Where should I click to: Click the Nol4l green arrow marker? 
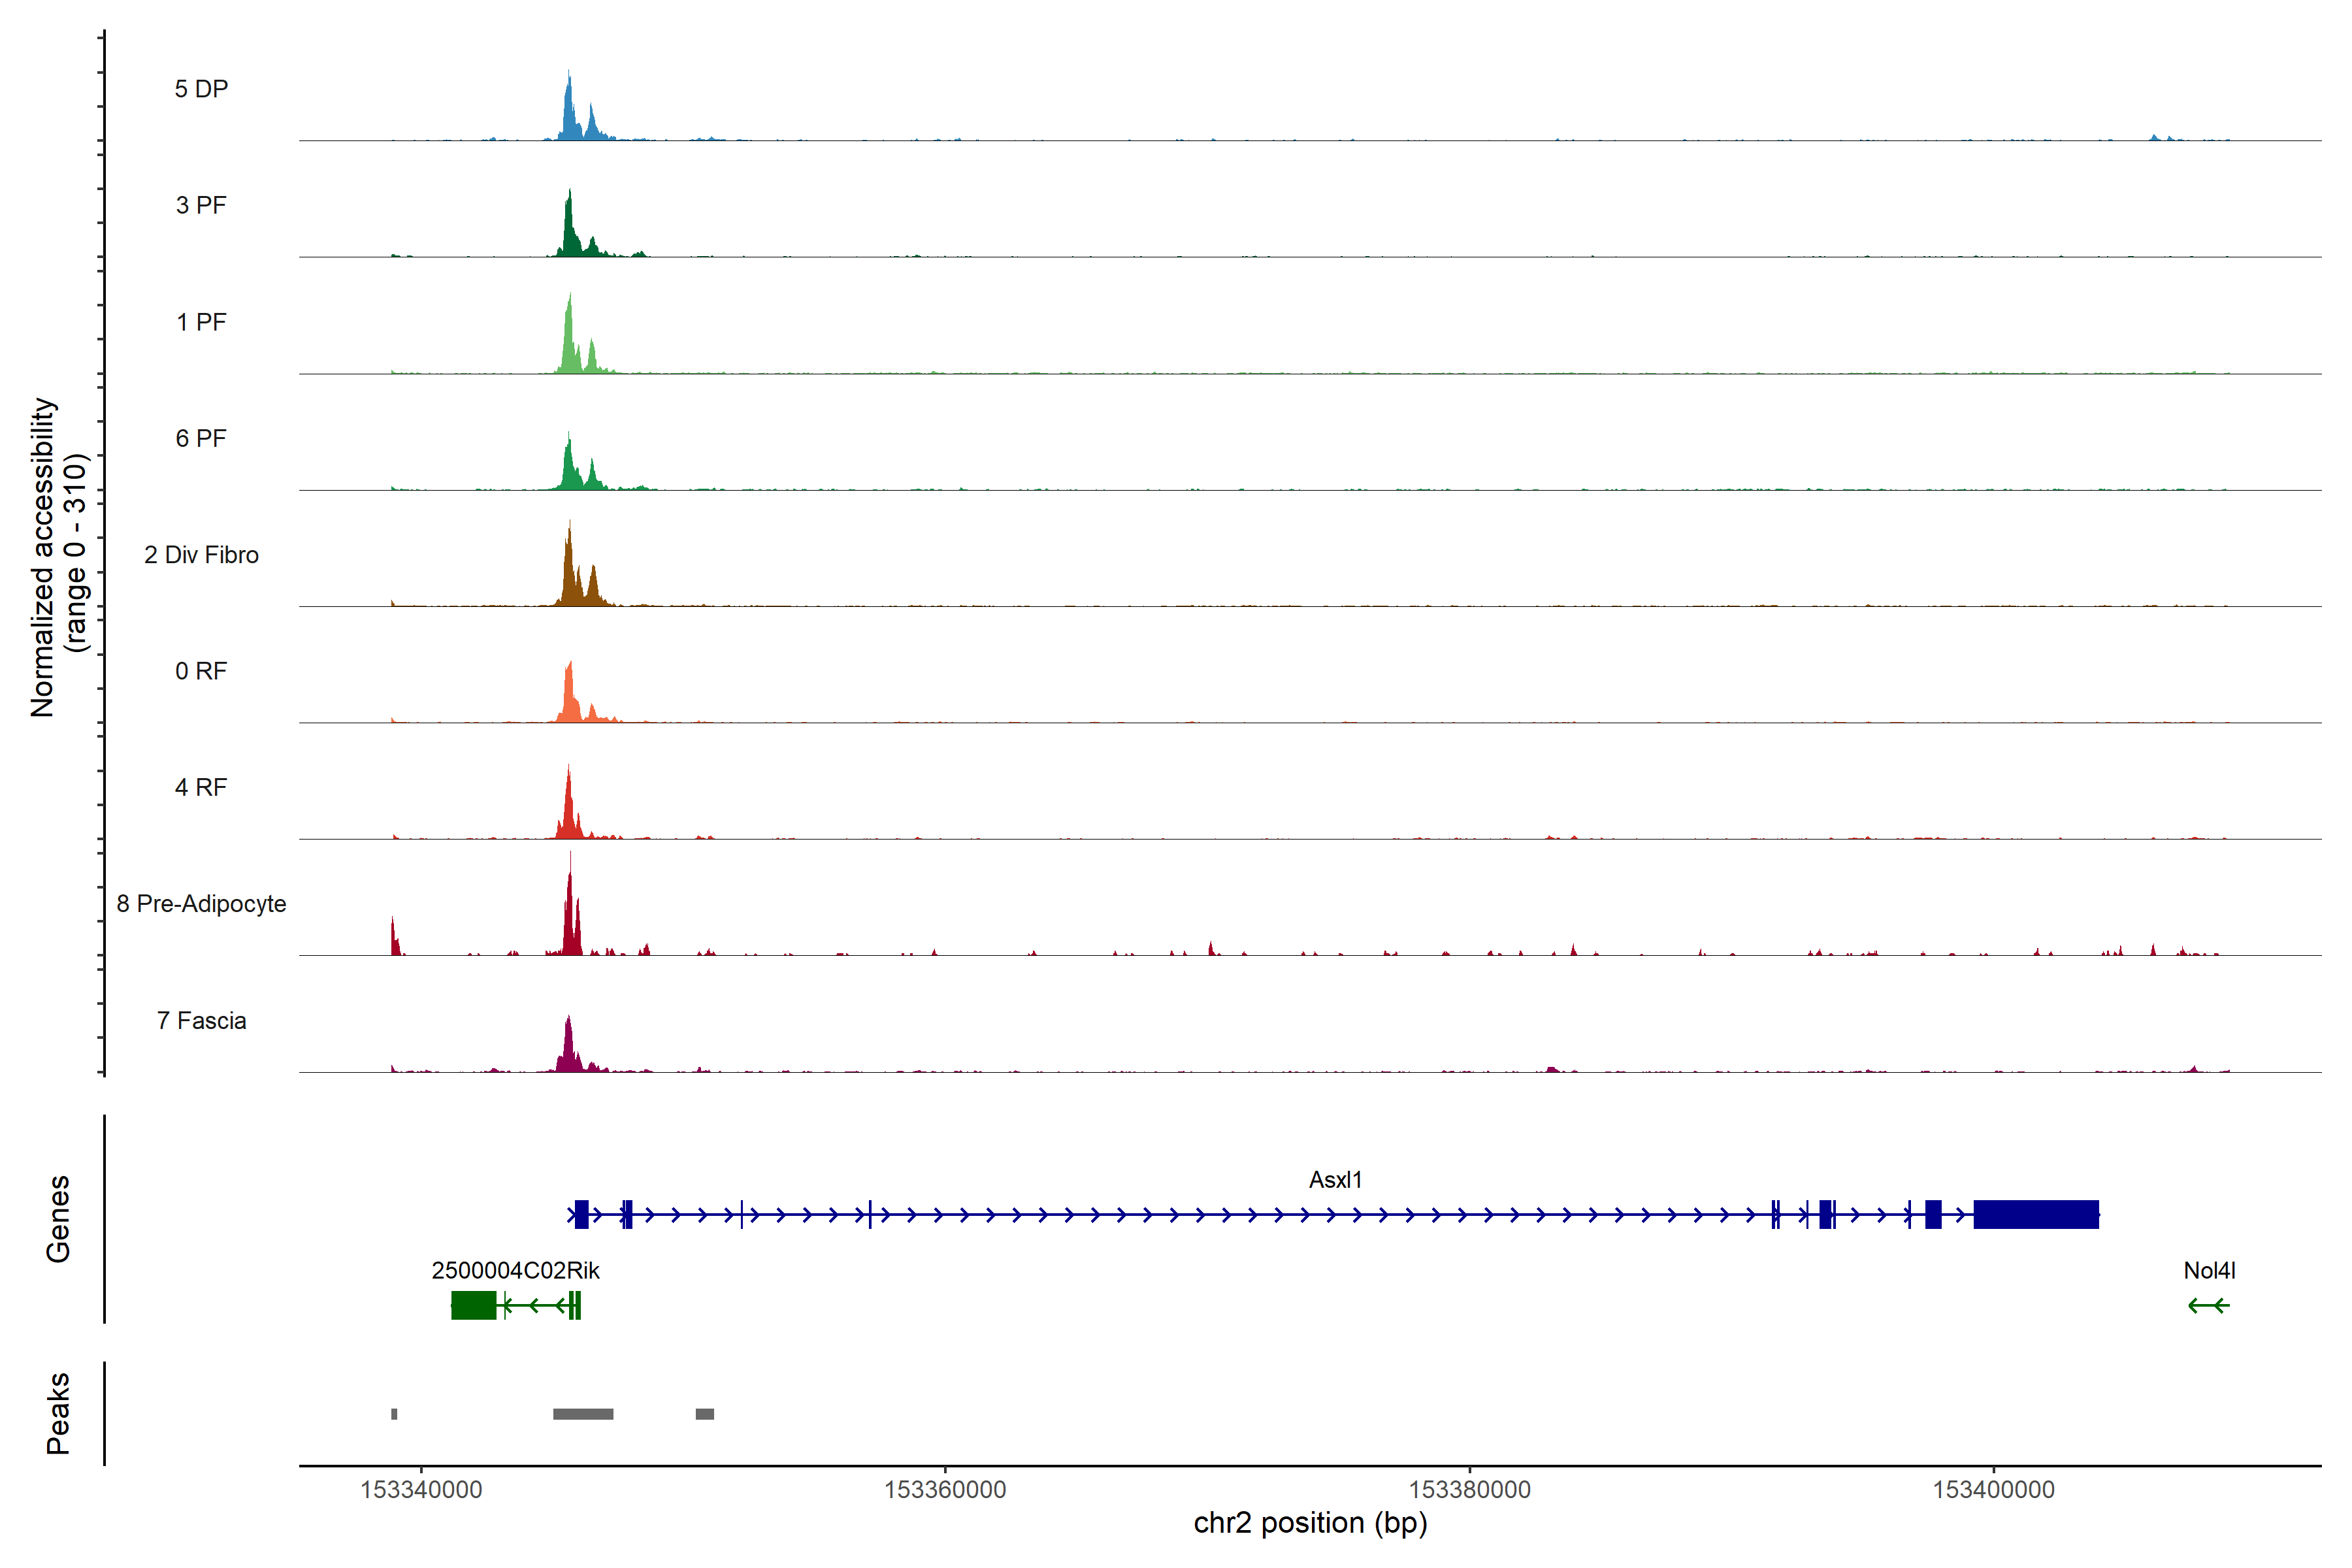tap(2208, 1305)
